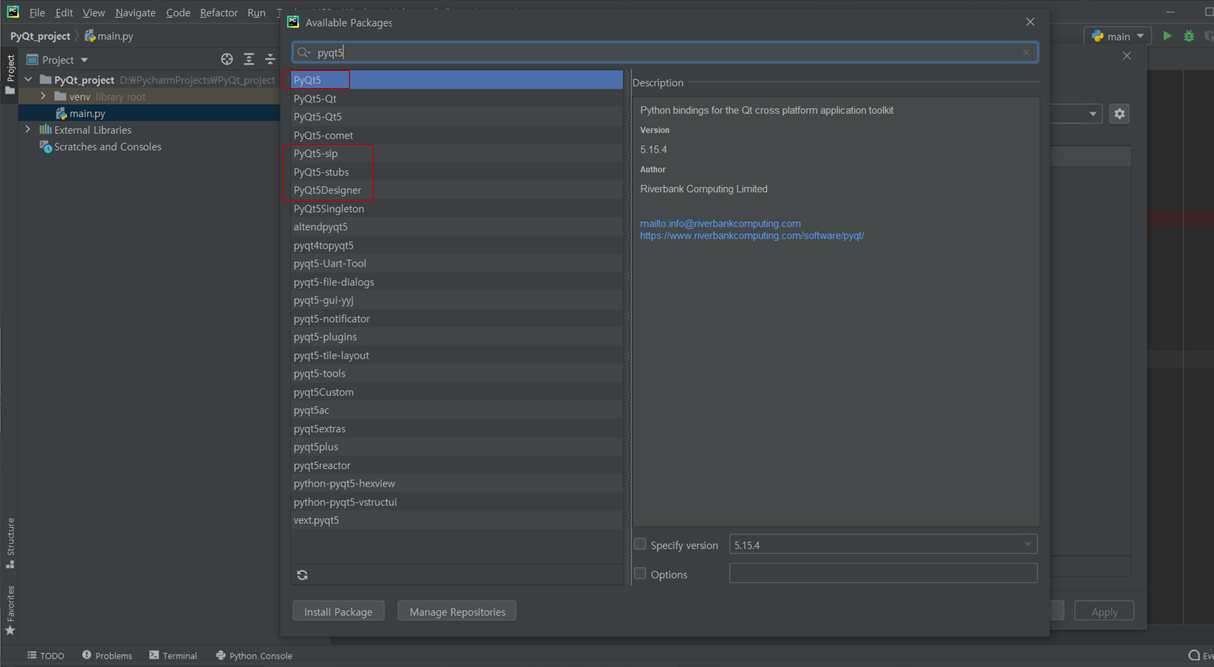Collapse the PyQt_project tree node
This screenshot has width=1214, height=667.
pyautogui.click(x=28, y=80)
